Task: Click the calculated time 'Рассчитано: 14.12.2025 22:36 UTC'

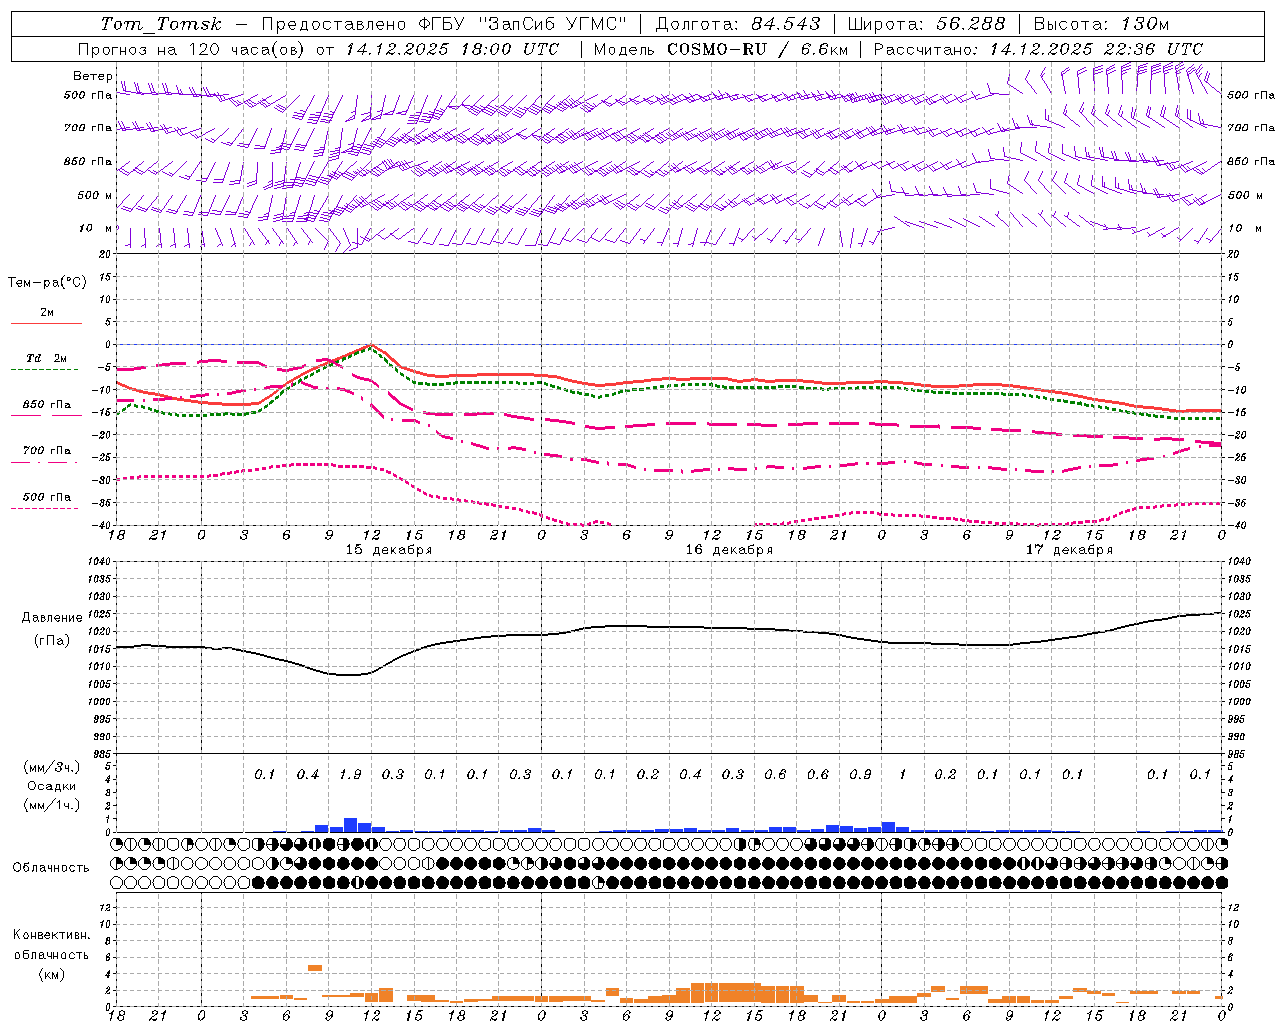Action: 1038,49
